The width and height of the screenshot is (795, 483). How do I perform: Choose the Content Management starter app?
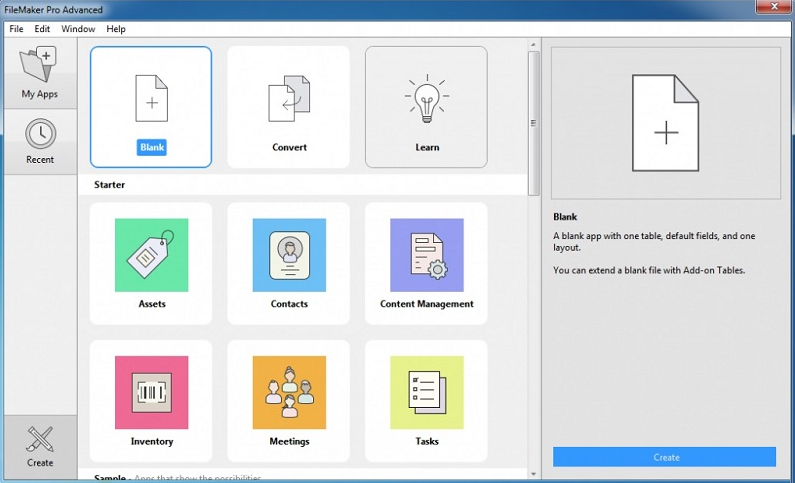(426, 264)
